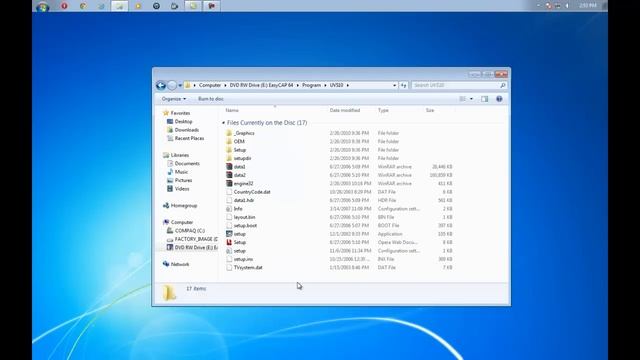Open FACTORY_IMAGE drive in navigation pane
The image size is (640, 360).
[196, 239]
